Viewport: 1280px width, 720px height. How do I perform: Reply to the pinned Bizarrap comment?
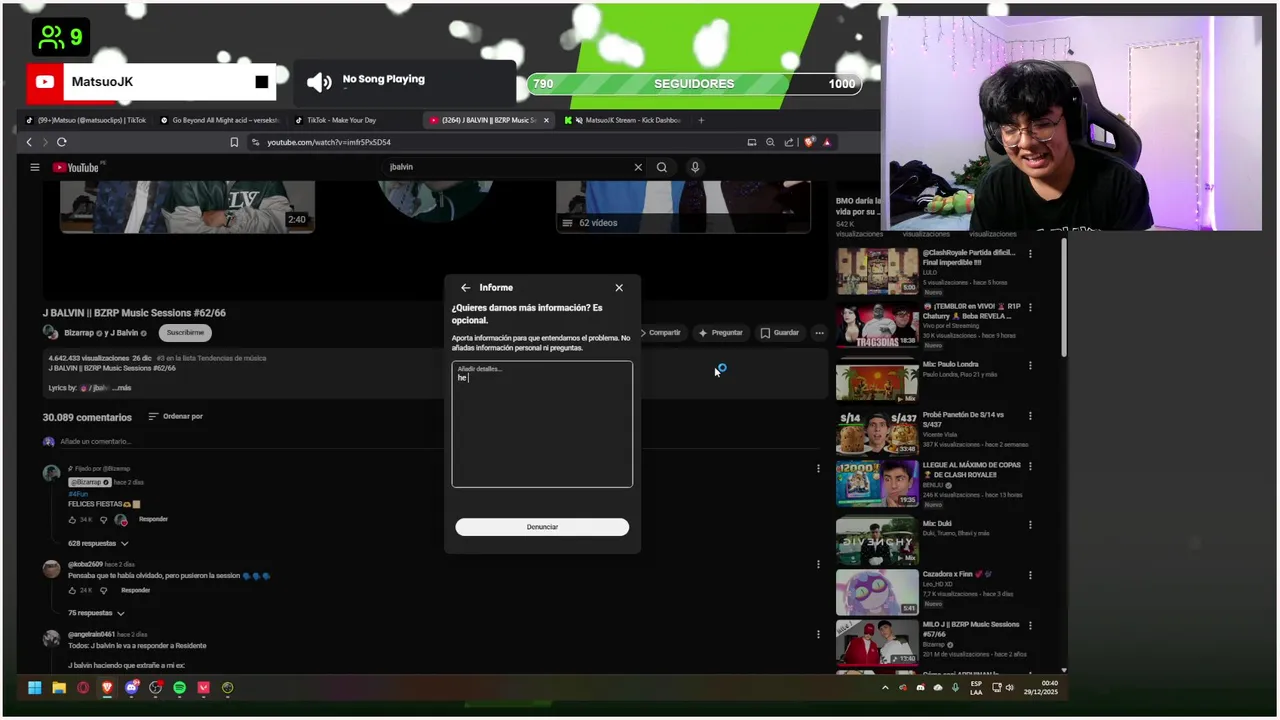pos(153,519)
